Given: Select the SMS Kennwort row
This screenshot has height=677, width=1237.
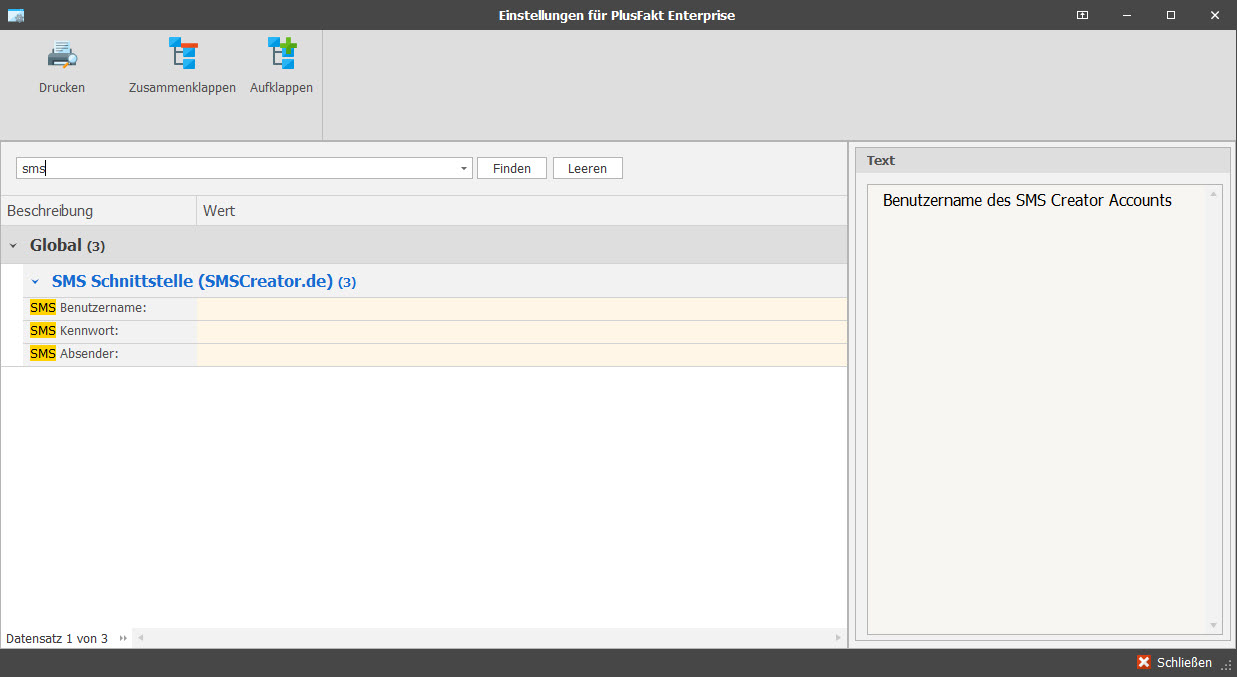Looking at the screenshot, I should [435, 331].
